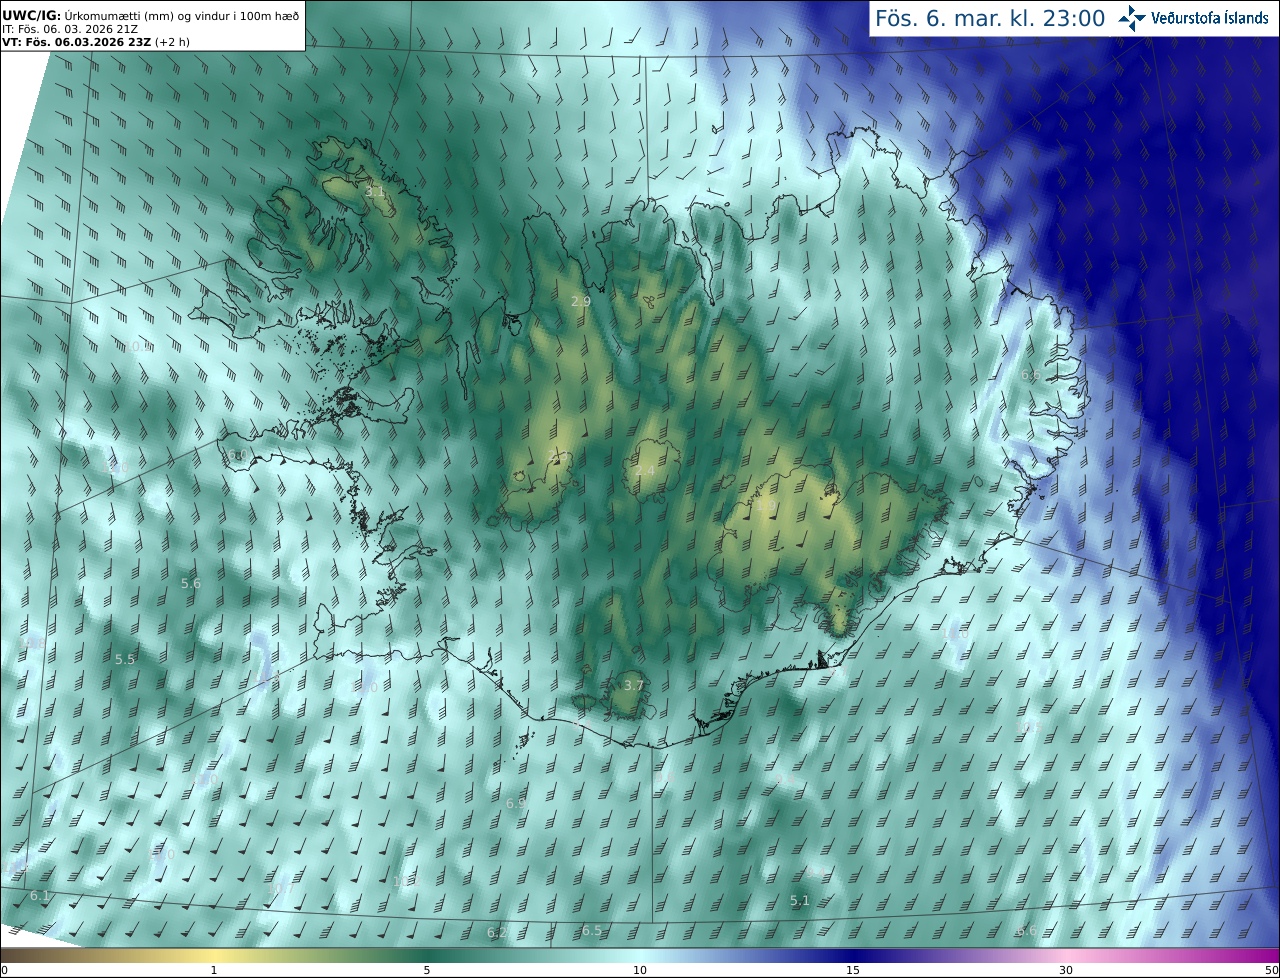Screen dimensions: 1280x978
Task: Click the 6.9 value label south of Iceland
Action: coord(516,803)
